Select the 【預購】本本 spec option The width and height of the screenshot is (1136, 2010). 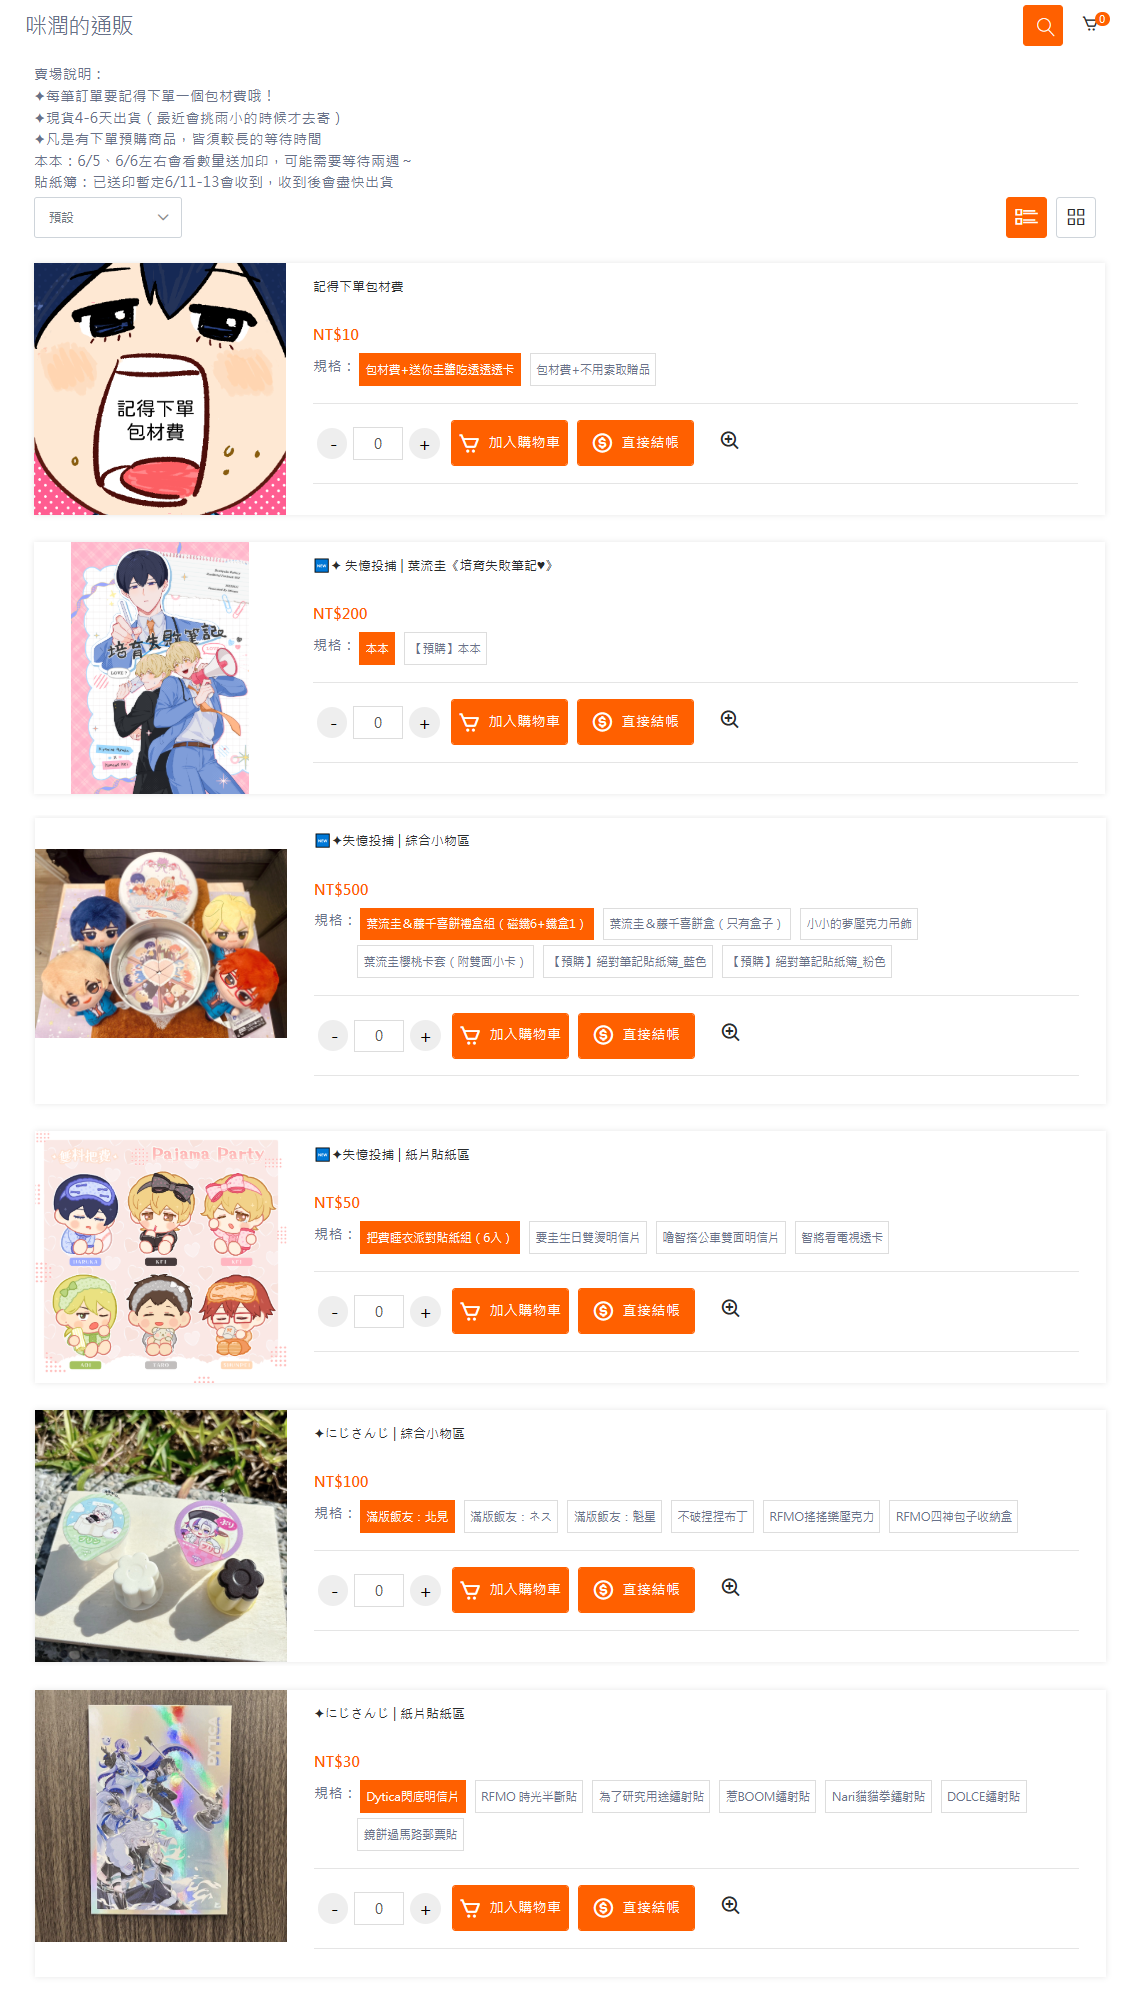(x=447, y=649)
